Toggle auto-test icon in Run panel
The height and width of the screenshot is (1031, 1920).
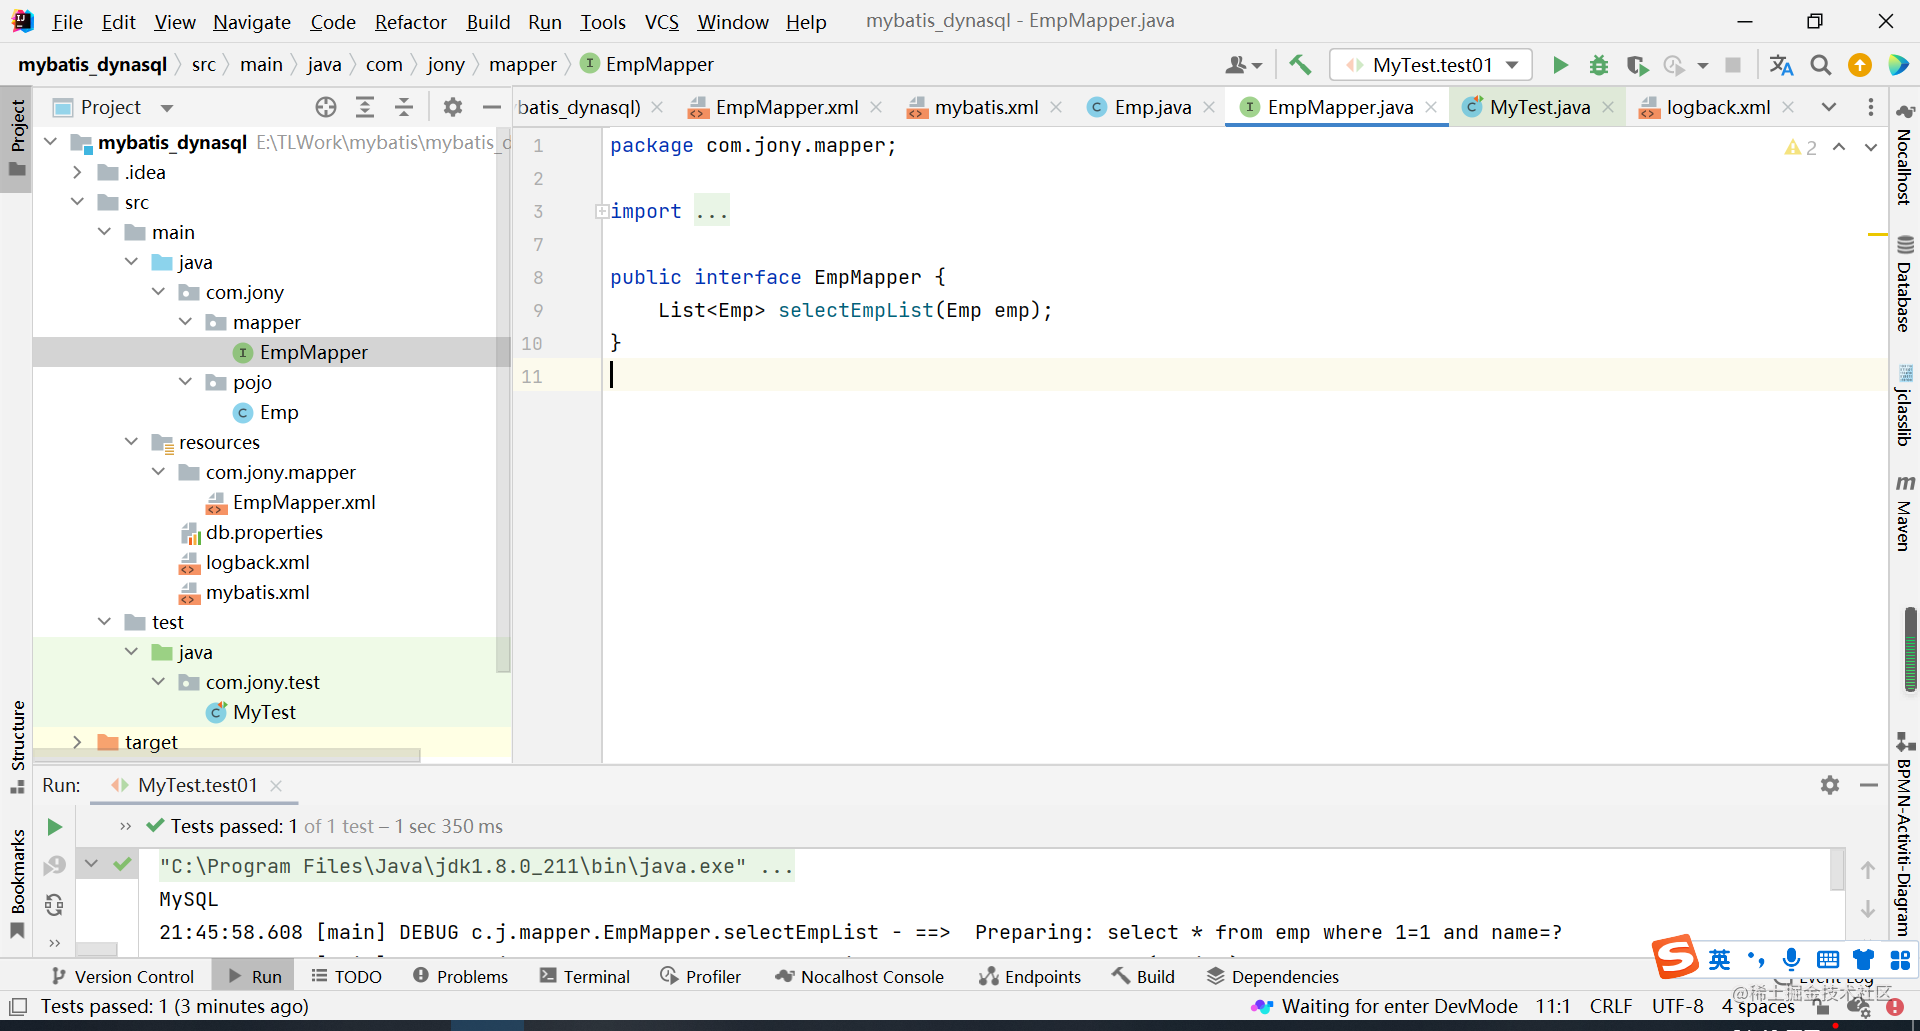click(x=55, y=905)
